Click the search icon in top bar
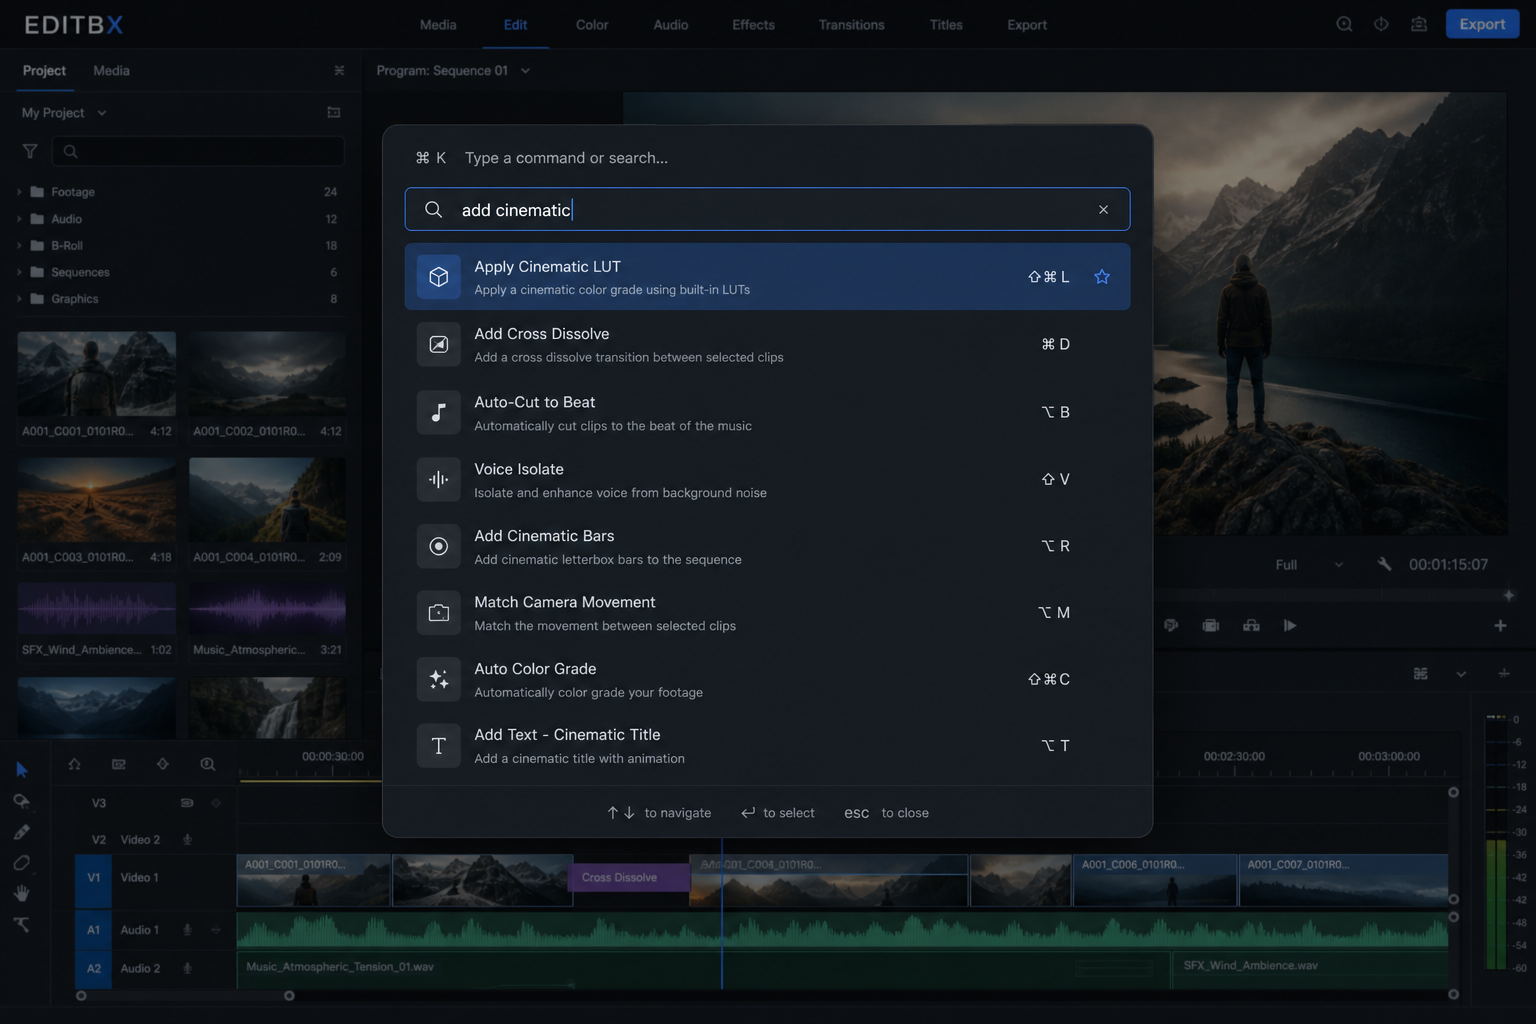The height and width of the screenshot is (1024, 1536). [x=1344, y=24]
